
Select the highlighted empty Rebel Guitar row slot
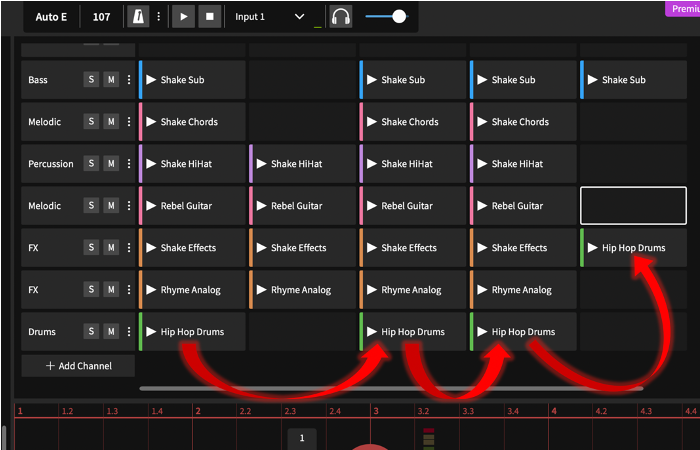(633, 206)
